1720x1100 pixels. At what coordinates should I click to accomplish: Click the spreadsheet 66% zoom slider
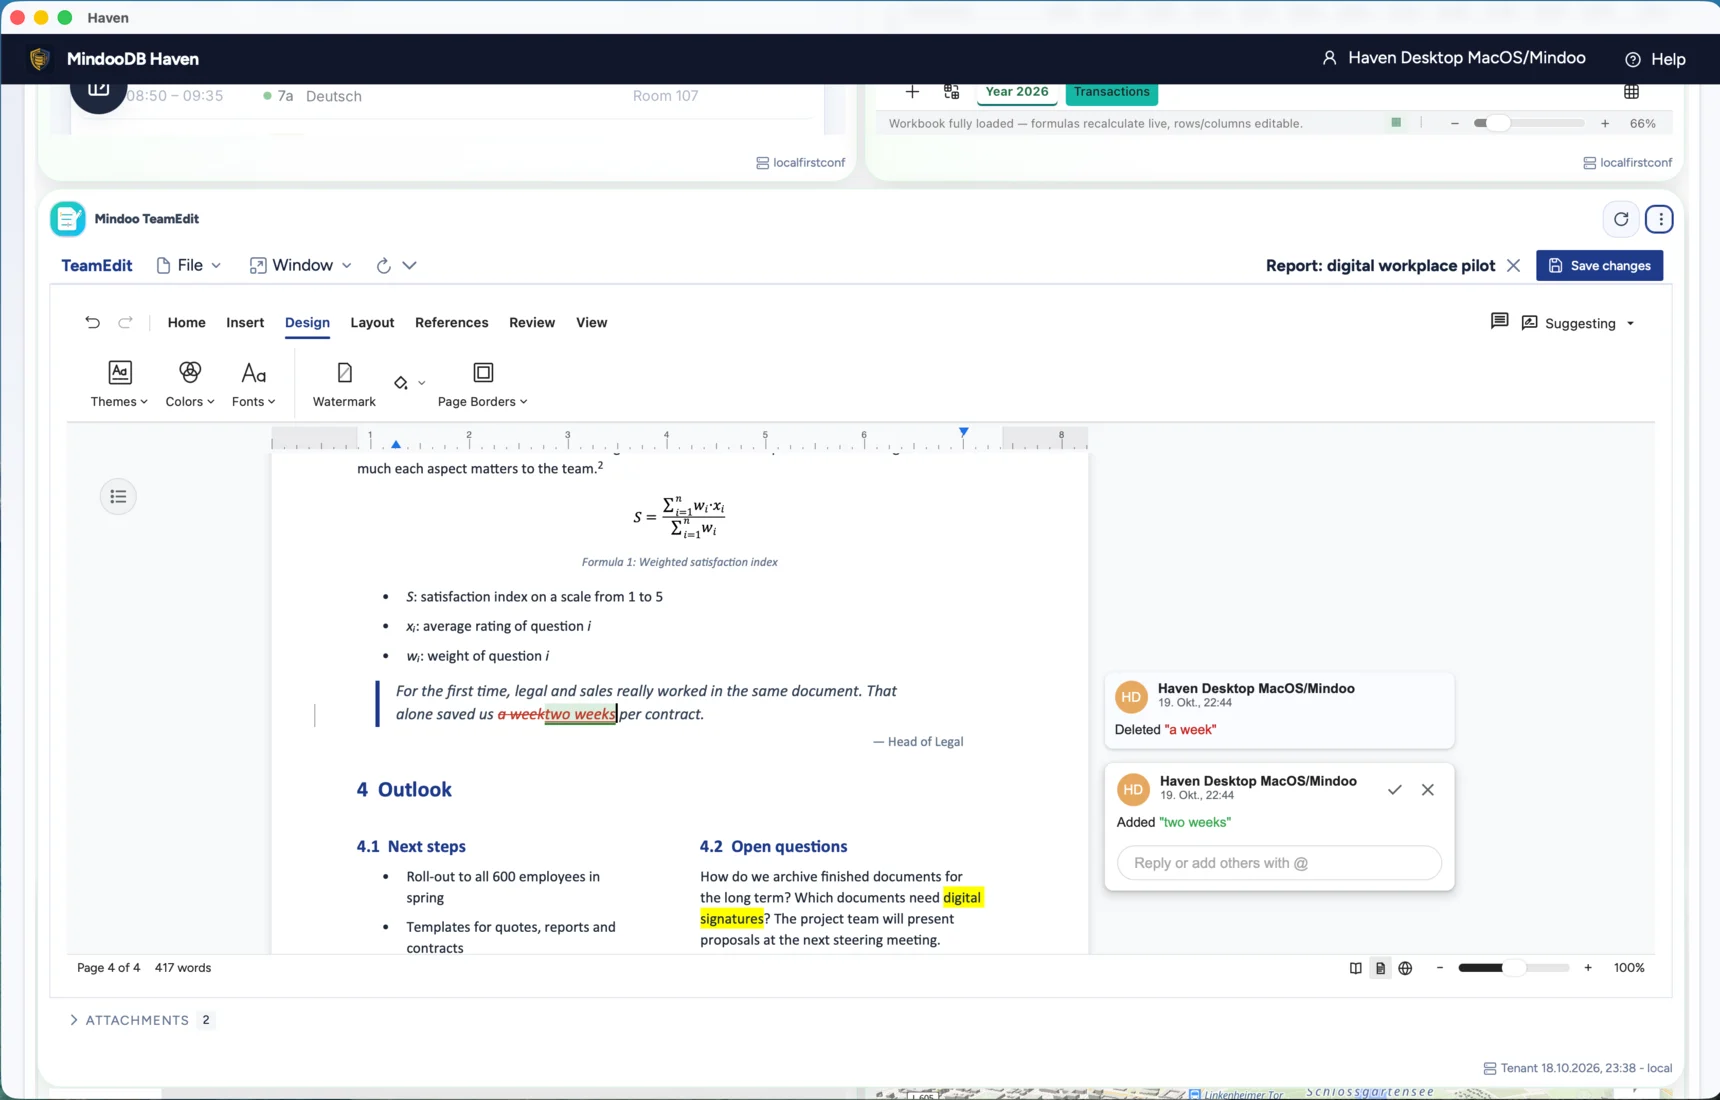tap(1529, 123)
